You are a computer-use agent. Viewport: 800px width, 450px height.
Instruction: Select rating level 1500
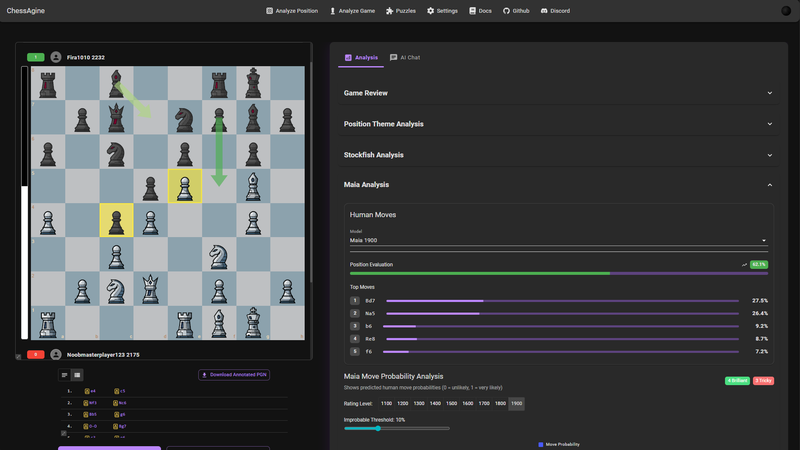click(451, 403)
